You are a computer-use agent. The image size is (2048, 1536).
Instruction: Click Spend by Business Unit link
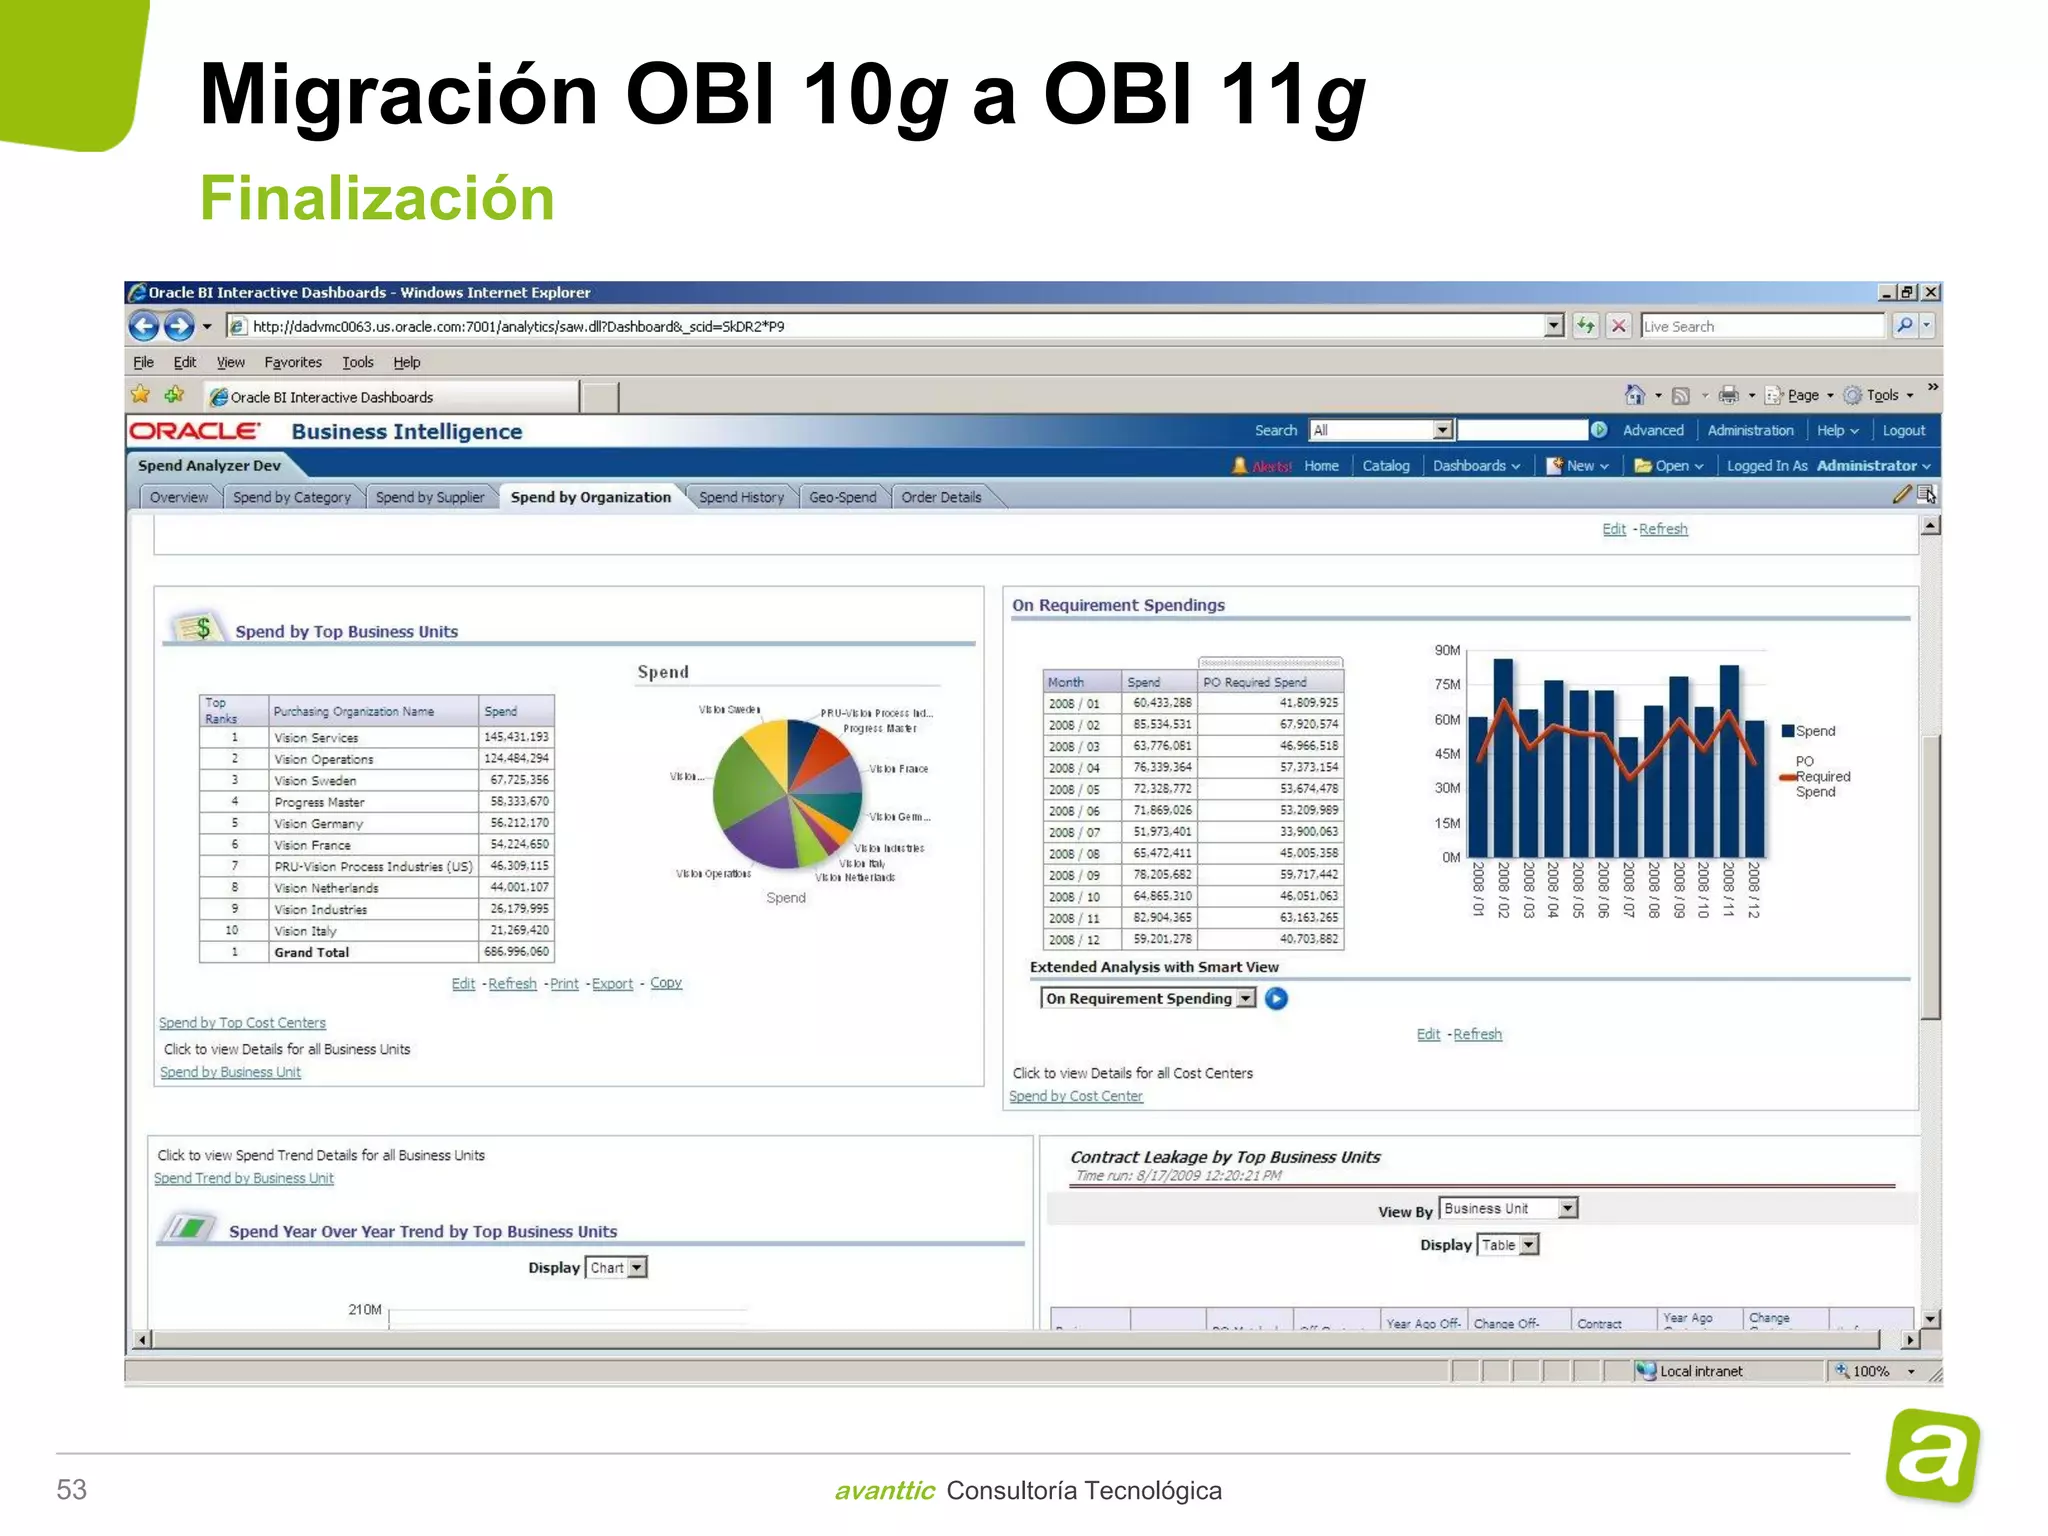click(x=230, y=1072)
